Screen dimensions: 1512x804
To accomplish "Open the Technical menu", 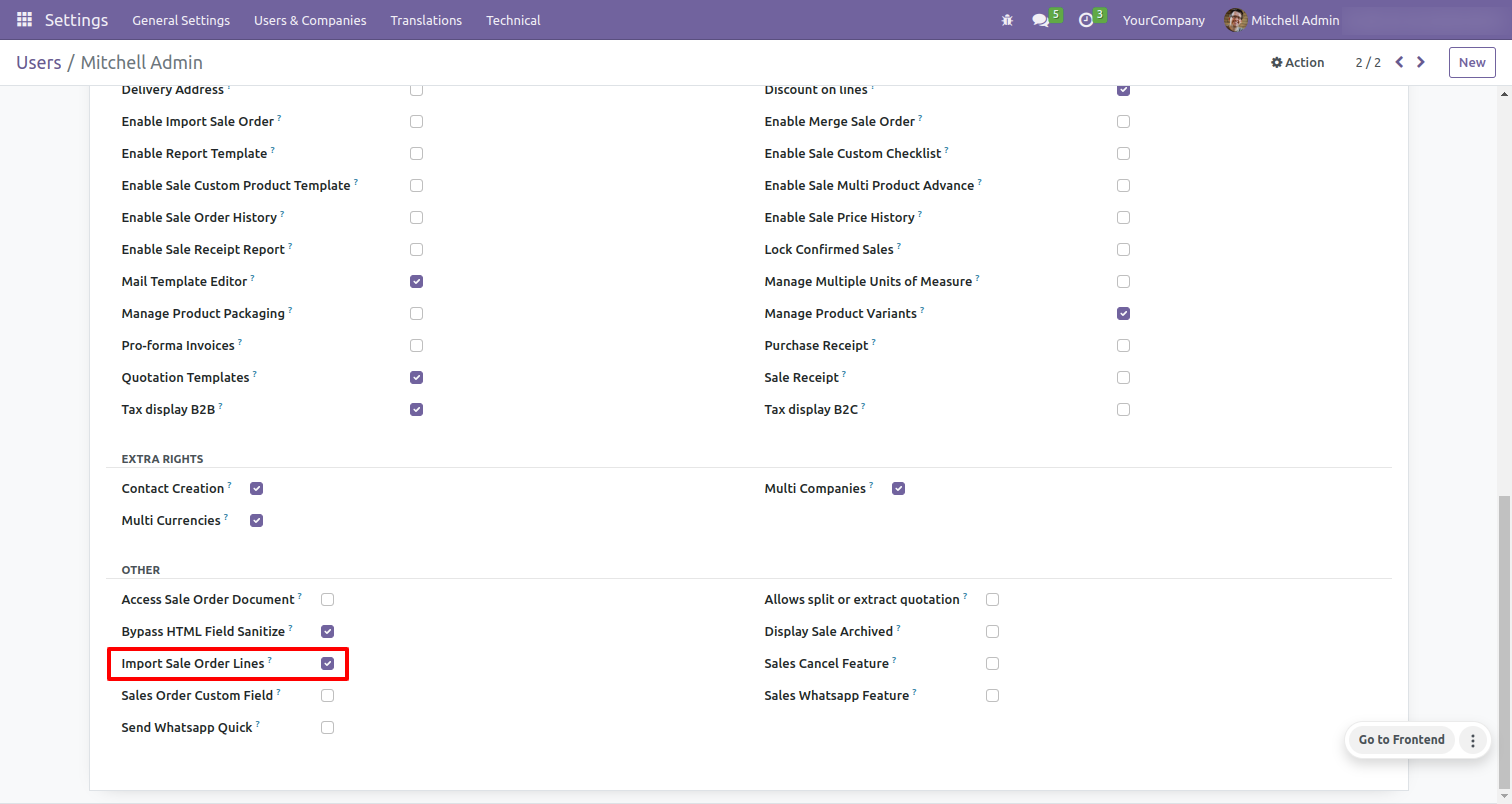I will click(513, 20).
